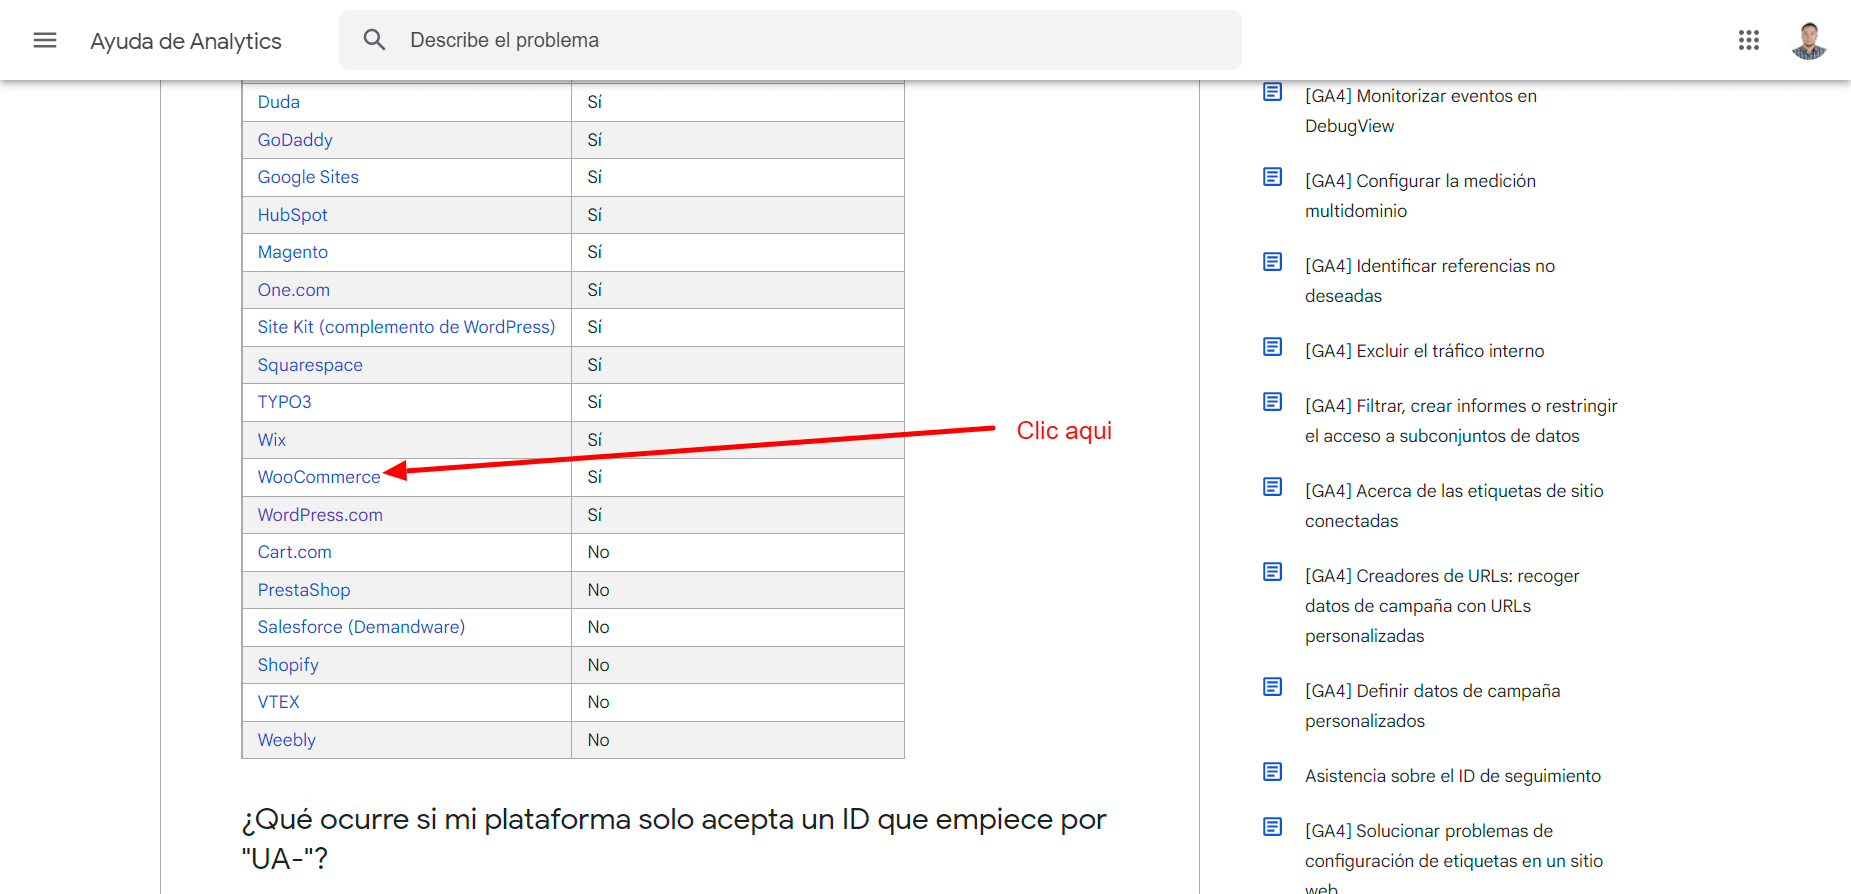Click heading about ID que empiece por UA-
This screenshot has height=894, width=1851.
pos(674,838)
